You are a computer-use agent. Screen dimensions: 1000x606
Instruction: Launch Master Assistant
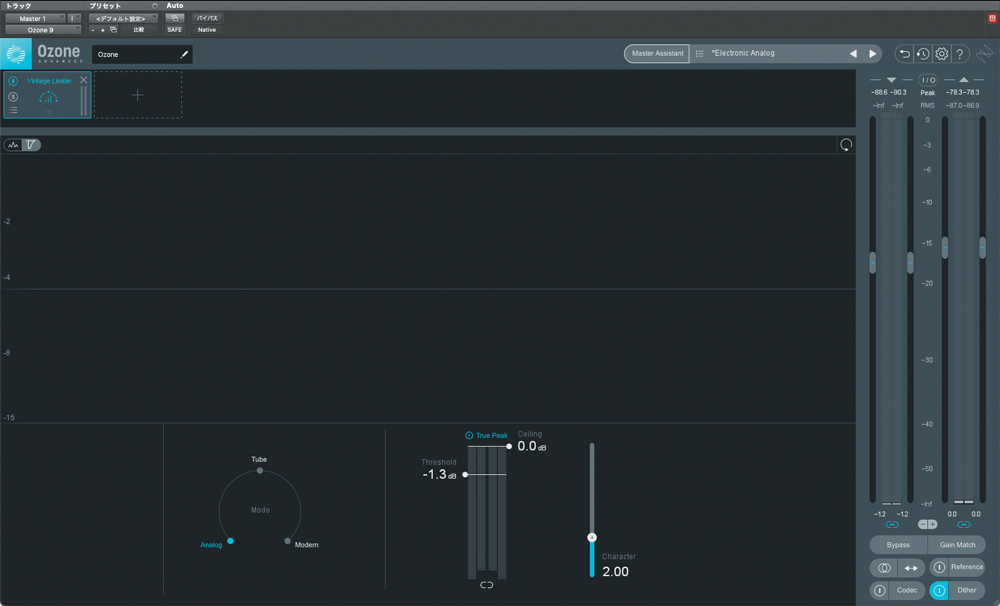(657, 54)
